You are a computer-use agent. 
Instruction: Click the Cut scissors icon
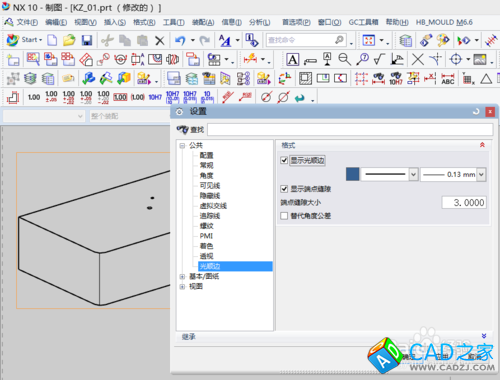pyautogui.click(x=107, y=41)
